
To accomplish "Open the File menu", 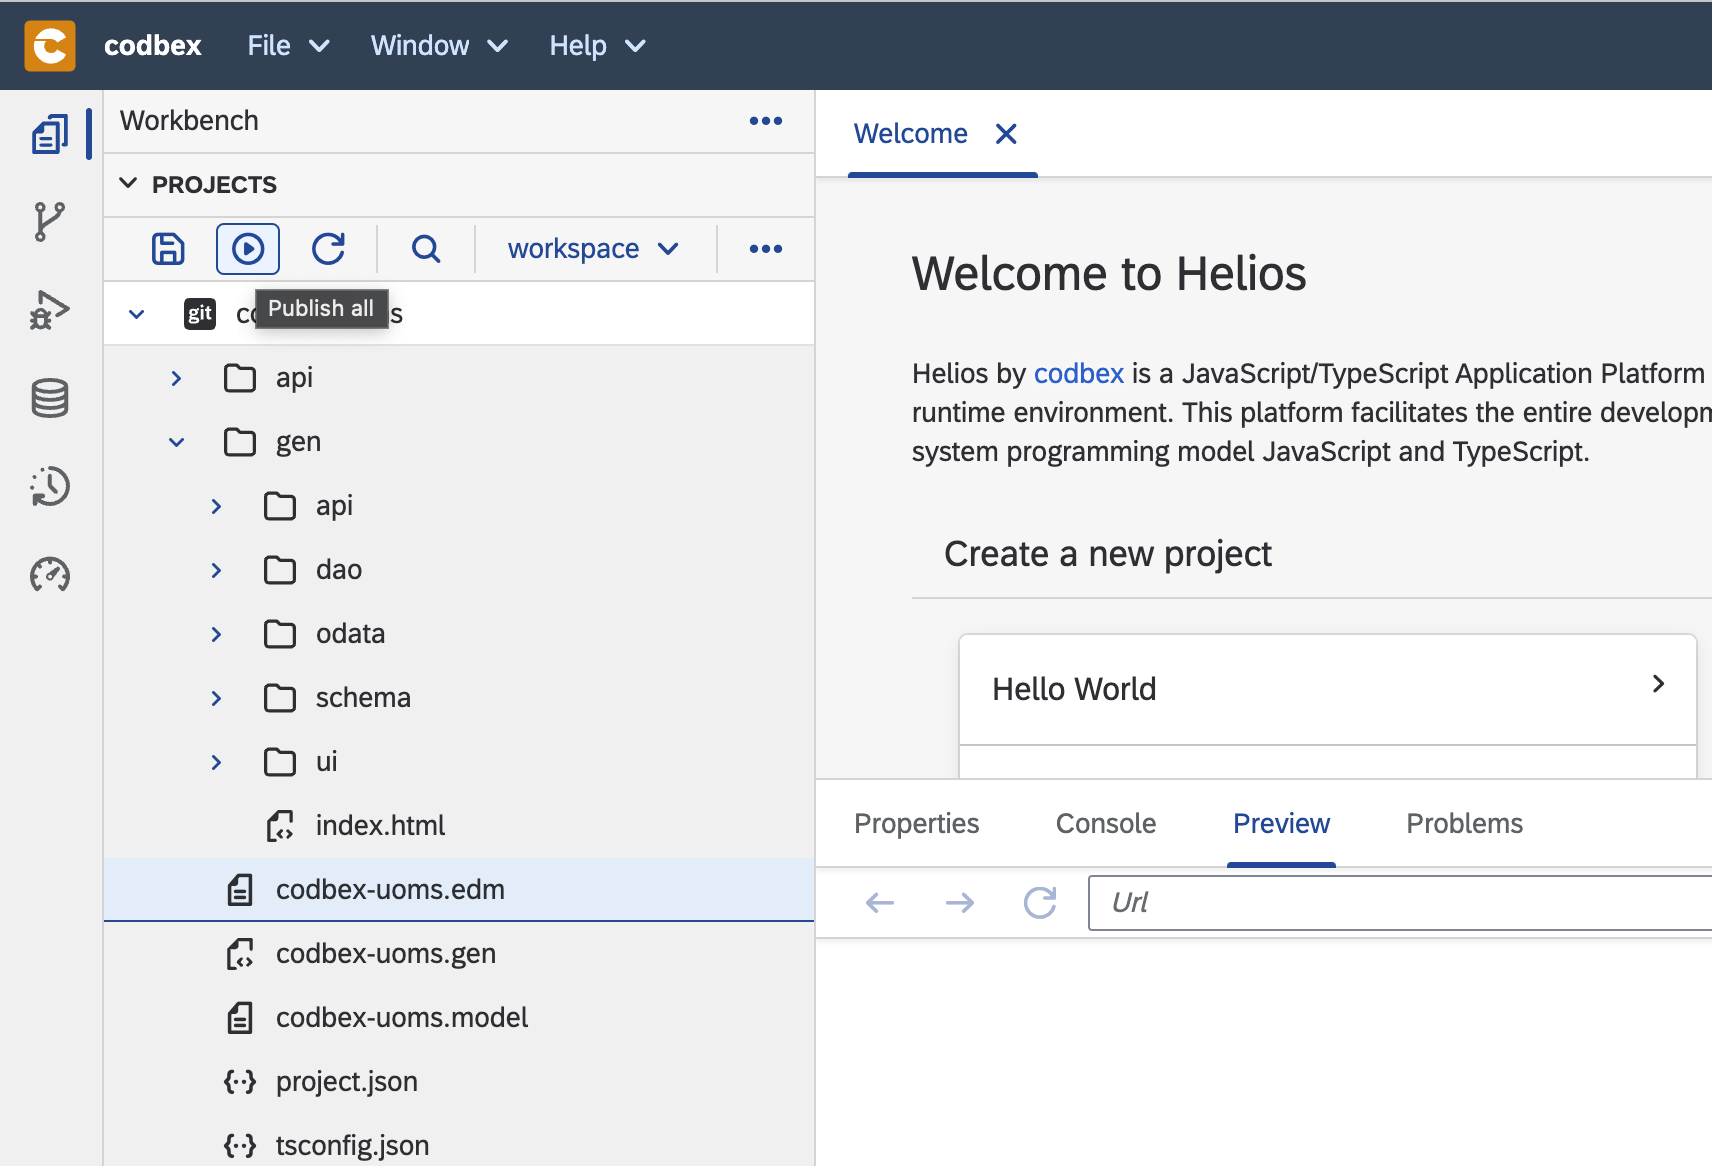I will 288,46.
